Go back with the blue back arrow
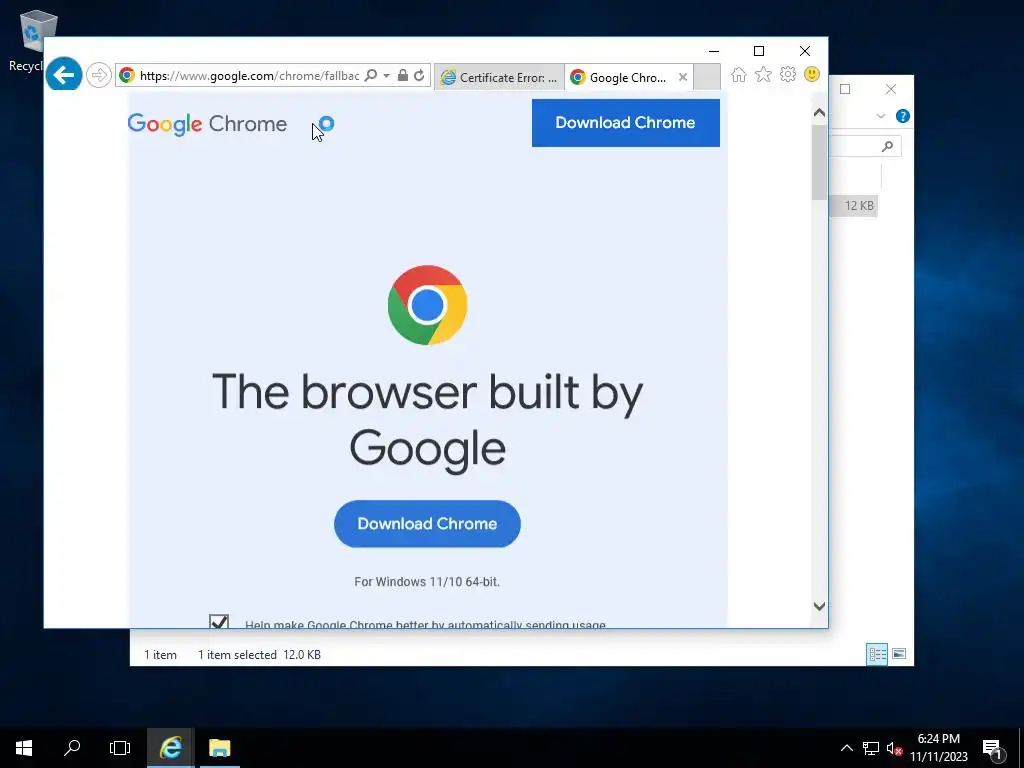 pyautogui.click(x=64, y=75)
